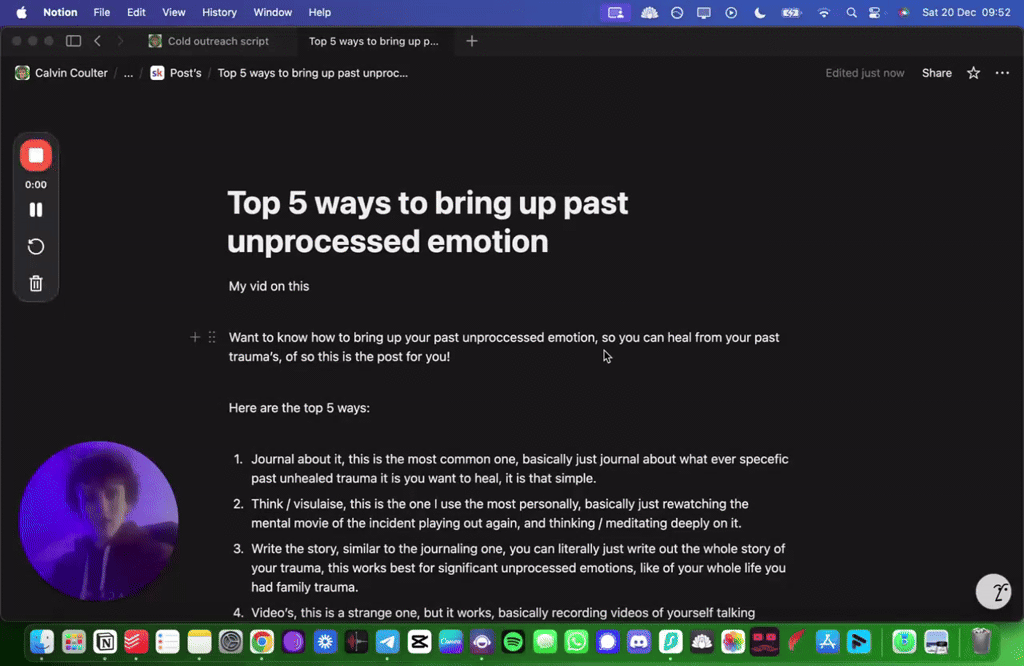Open the block handle options menu
Image resolution: width=1024 pixels, height=666 pixels.
[x=210, y=337]
